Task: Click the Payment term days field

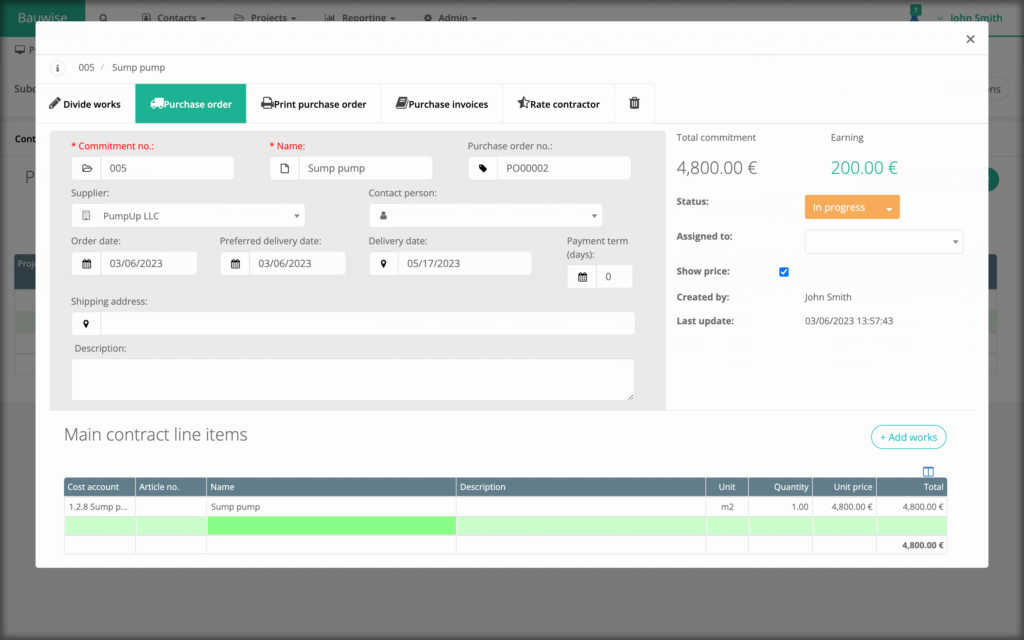Action: pyautogui.click(x=615, y=277)
